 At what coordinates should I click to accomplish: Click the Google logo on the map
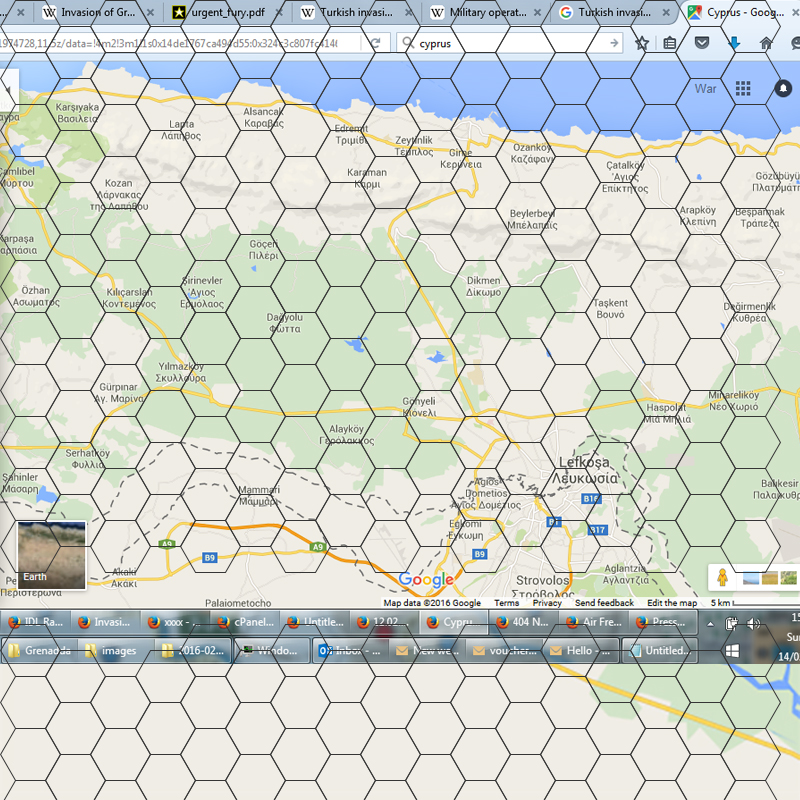(x=426, y=579)
